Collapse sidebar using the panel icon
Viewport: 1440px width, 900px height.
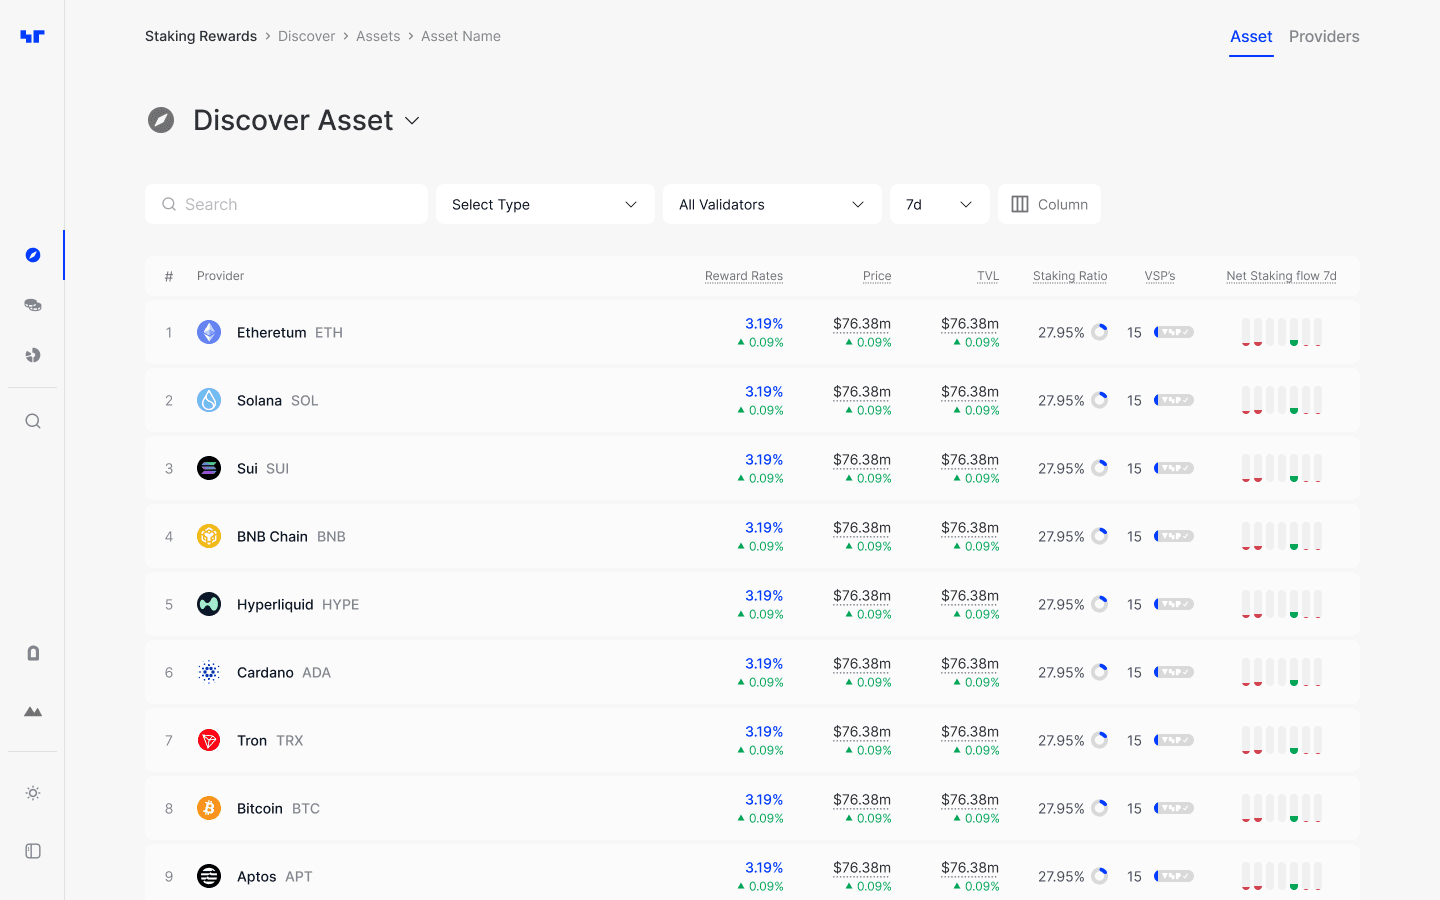[33, 851]
